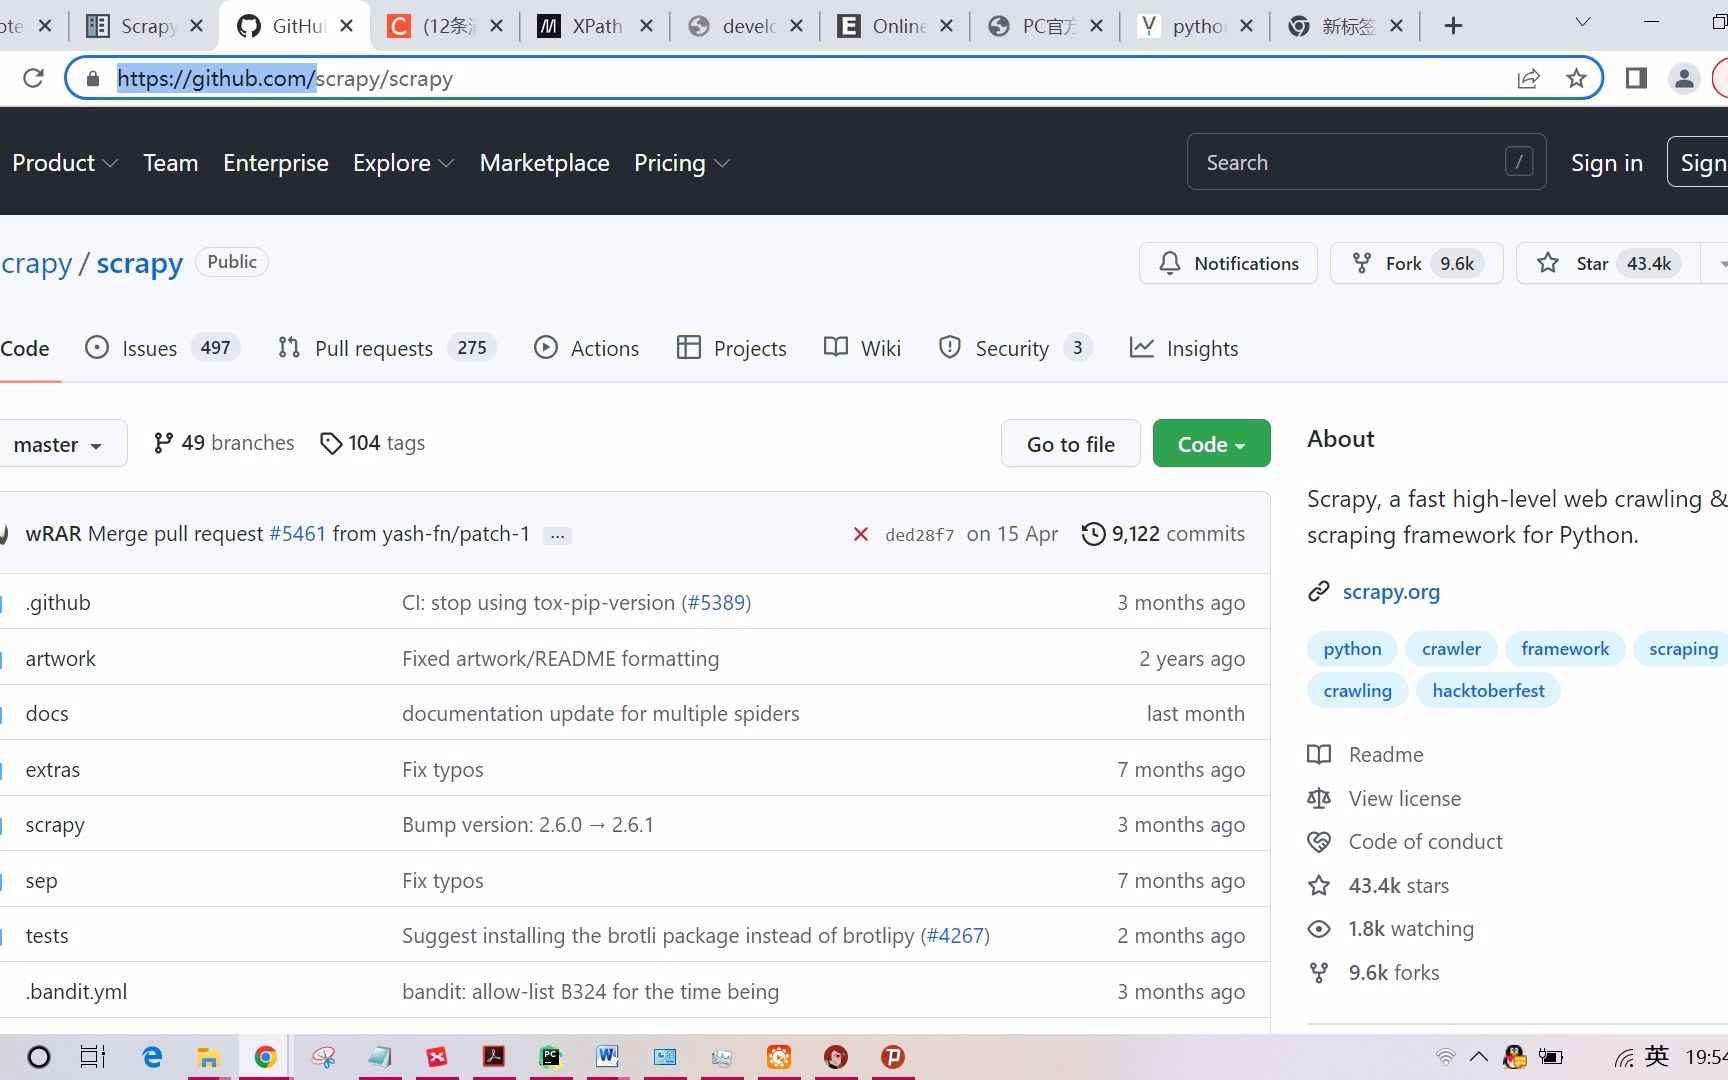Click the GitHub search field
This screenshot has height=1080, width=1728.
pos(1366,162)
